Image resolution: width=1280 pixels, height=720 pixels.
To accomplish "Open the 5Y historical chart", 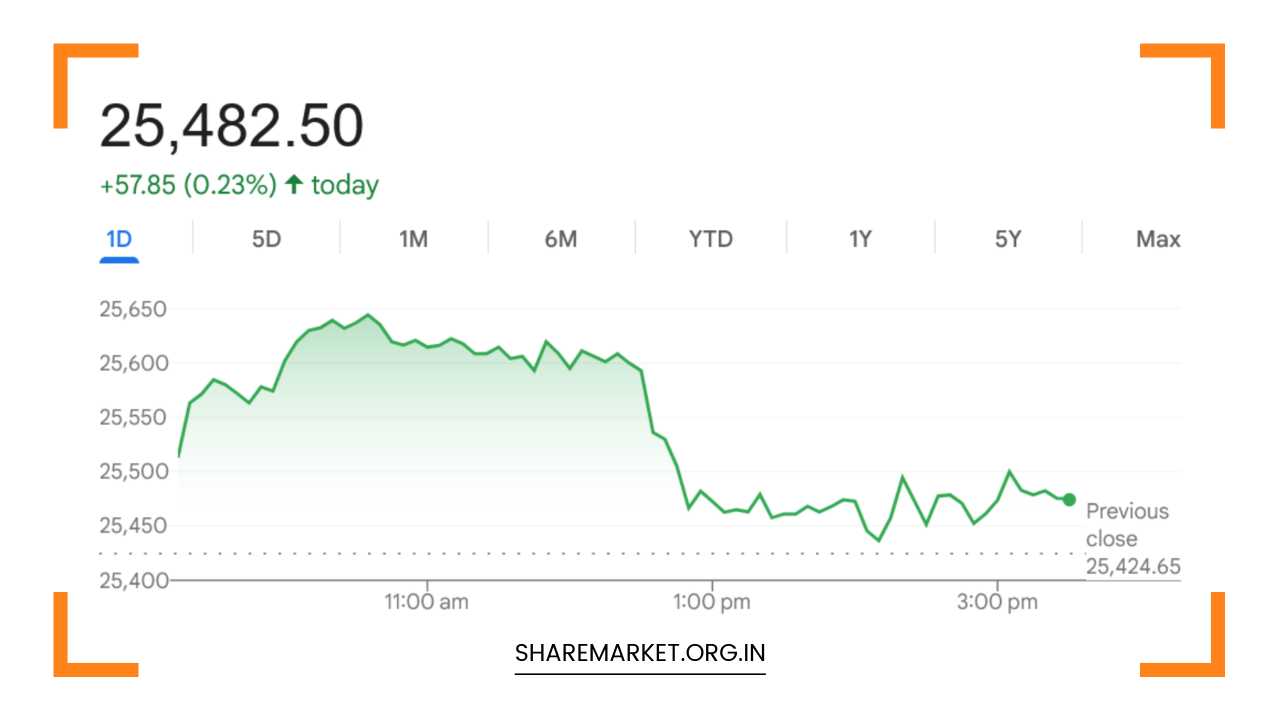I will click(1006, 239).
